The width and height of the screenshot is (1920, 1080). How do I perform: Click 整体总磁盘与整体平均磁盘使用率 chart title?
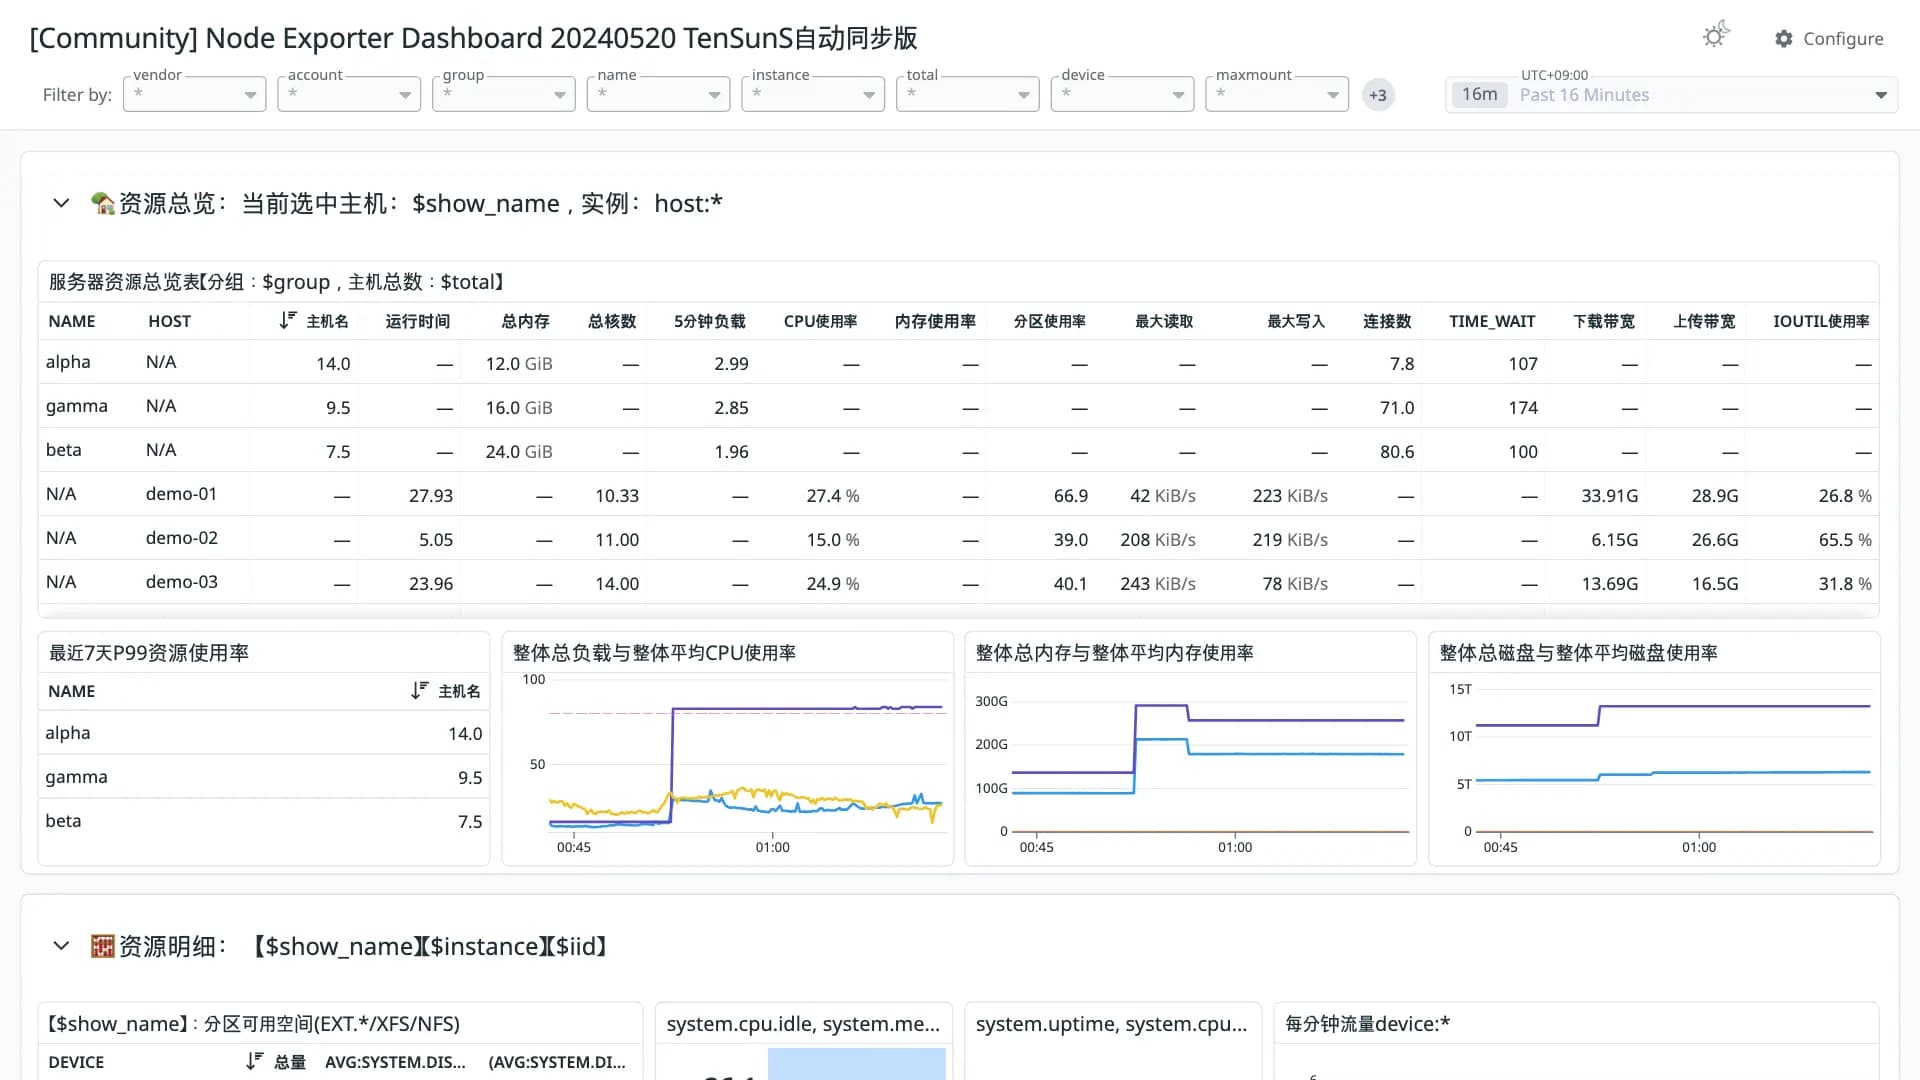[x=1578, y=653]
